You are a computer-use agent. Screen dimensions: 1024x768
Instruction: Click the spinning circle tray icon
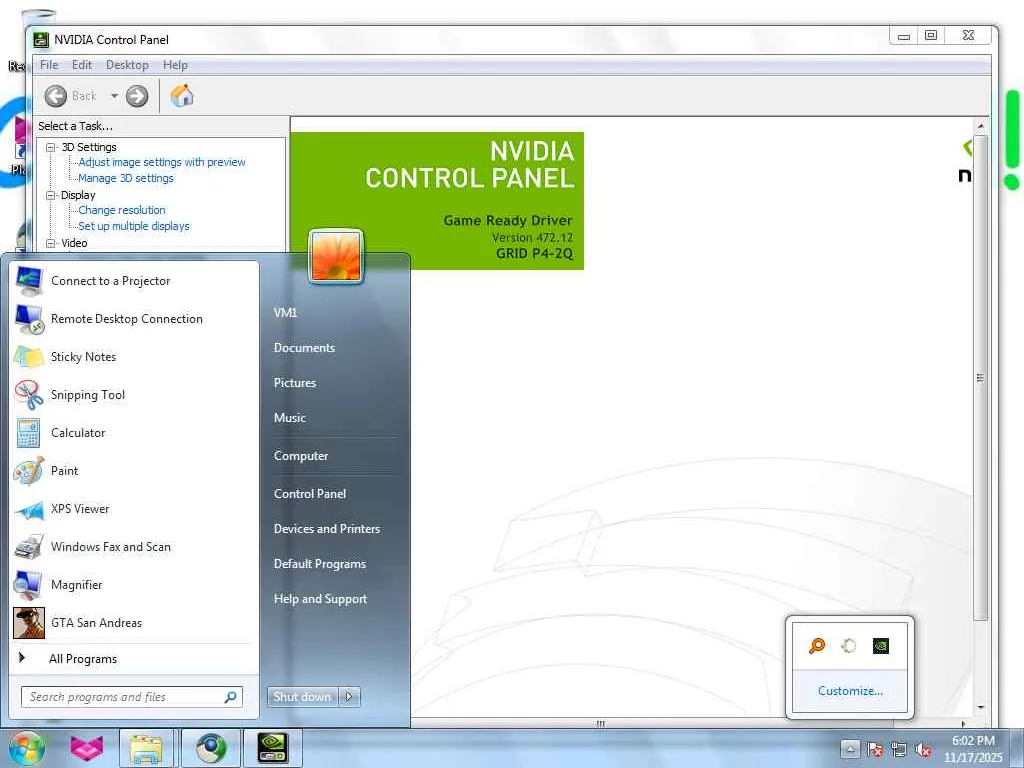pos(849,646)
